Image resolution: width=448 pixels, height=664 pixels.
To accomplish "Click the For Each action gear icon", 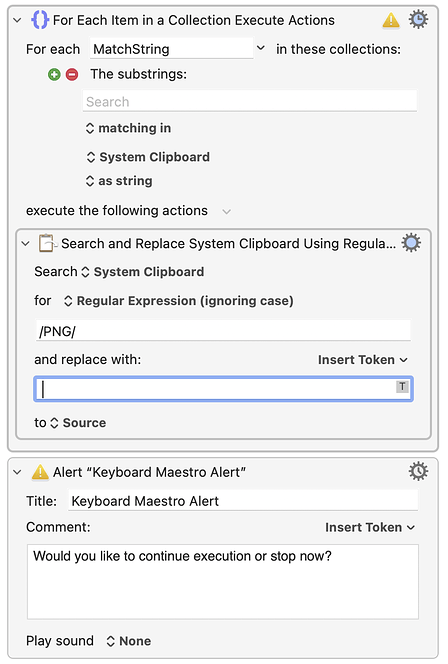I will click(418, 20).
